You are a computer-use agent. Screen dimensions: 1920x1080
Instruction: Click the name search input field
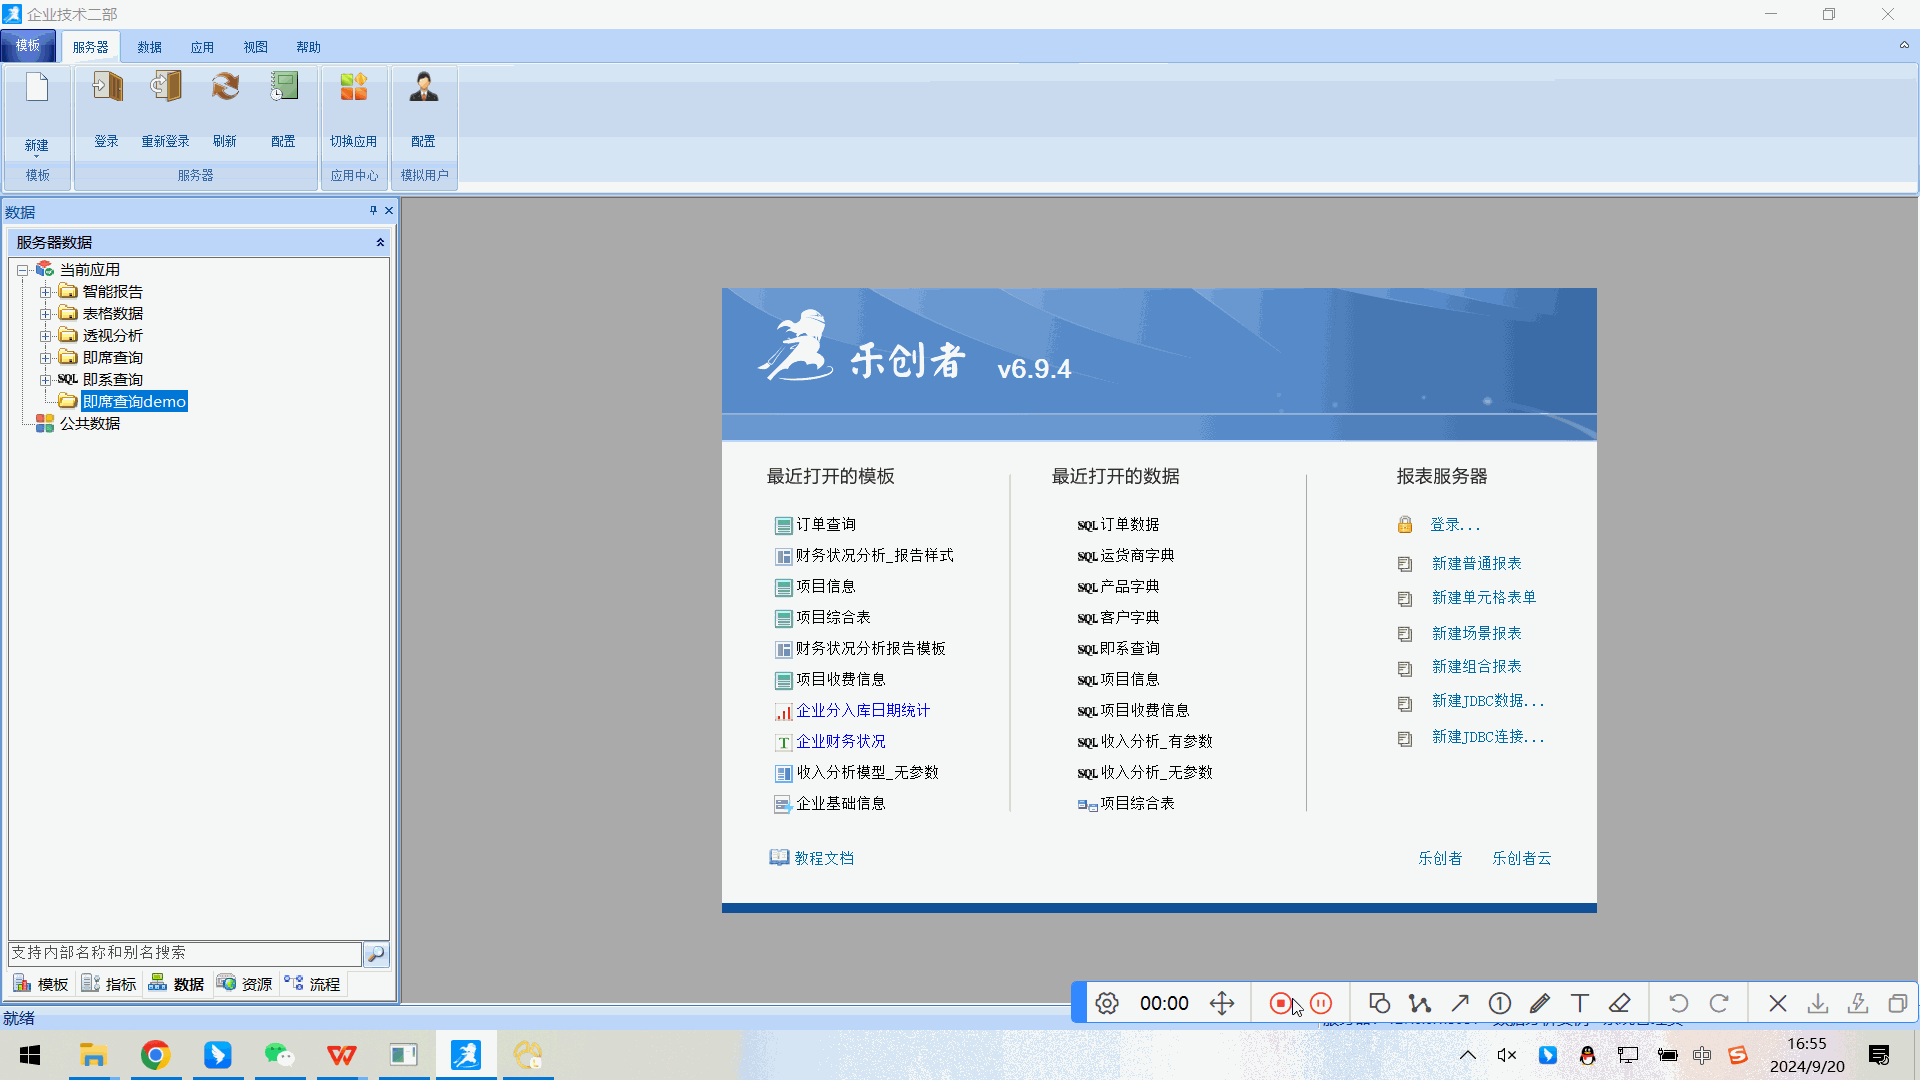(185, 953)
